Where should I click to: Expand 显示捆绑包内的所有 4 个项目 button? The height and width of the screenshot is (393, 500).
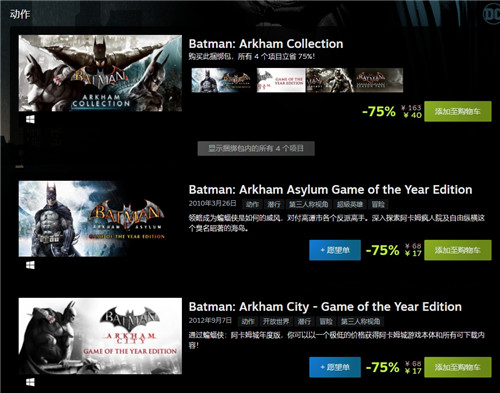pyautogui.click(x=256, y=148)
